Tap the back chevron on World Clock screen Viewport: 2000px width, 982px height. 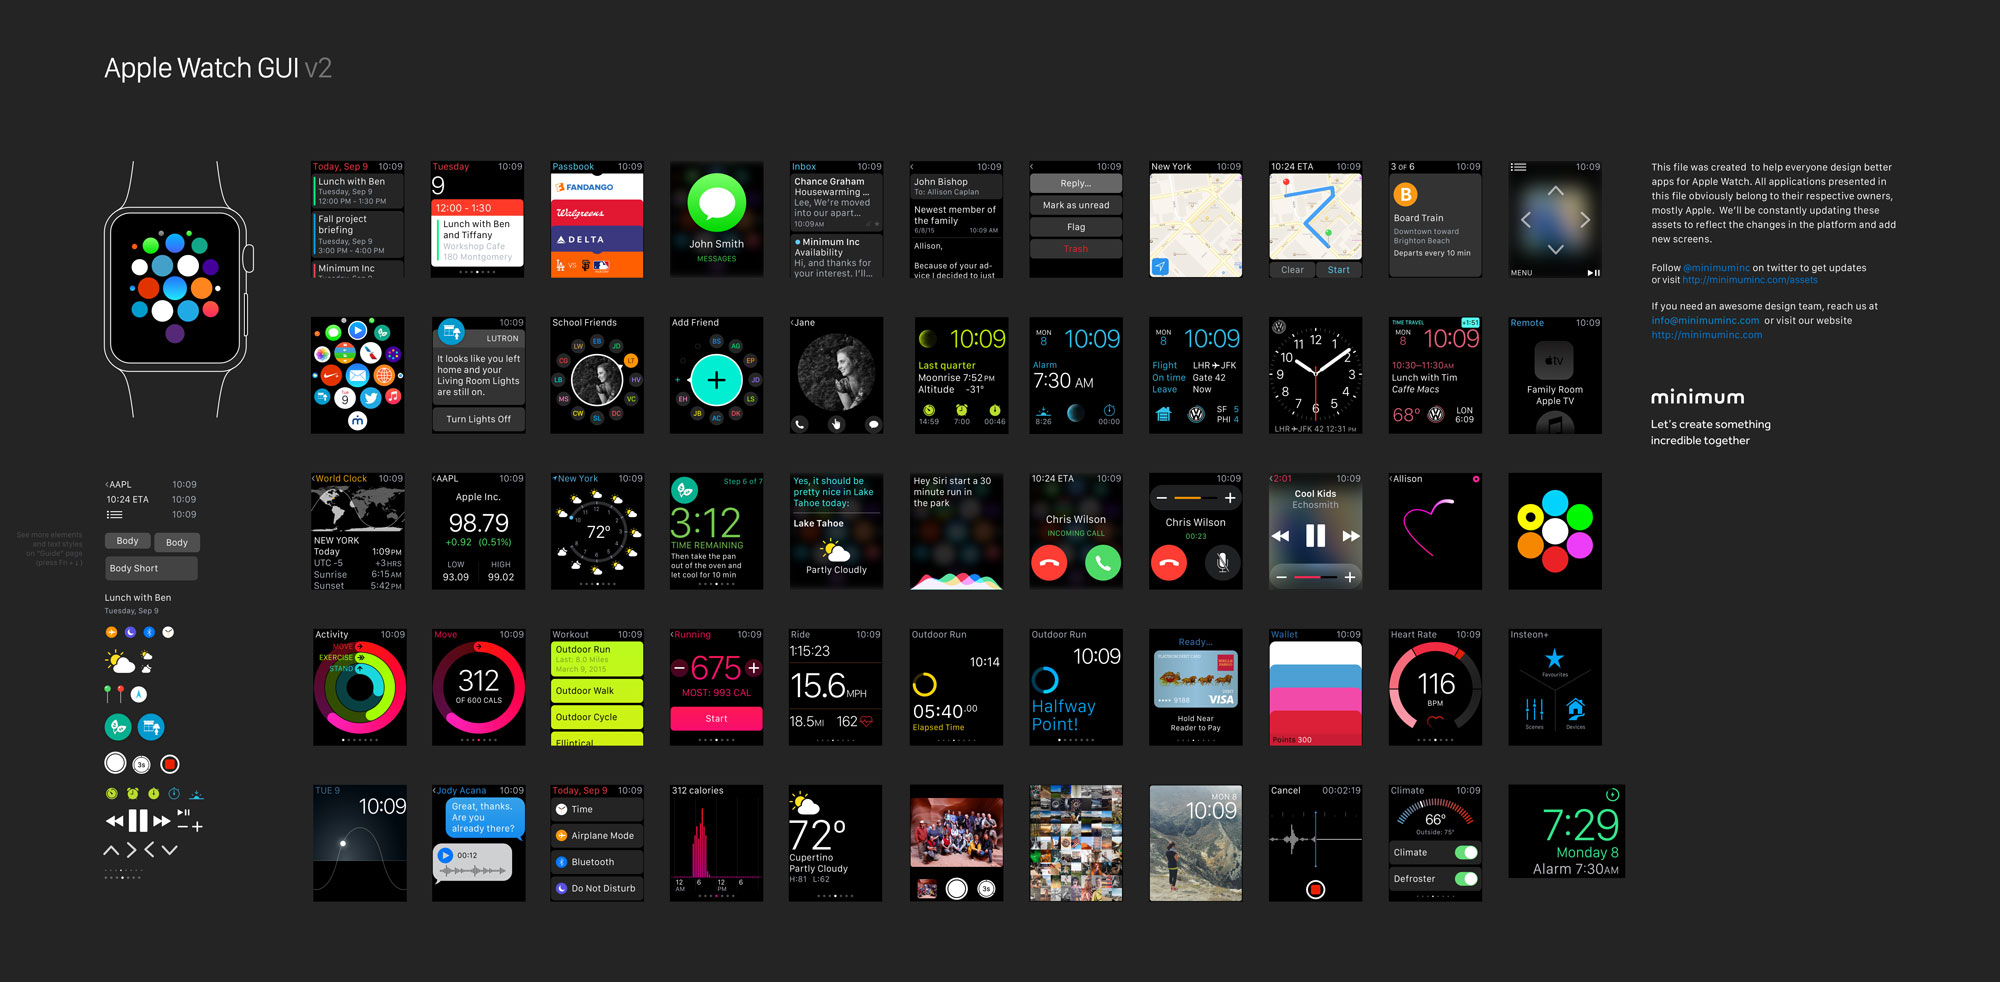314,479
